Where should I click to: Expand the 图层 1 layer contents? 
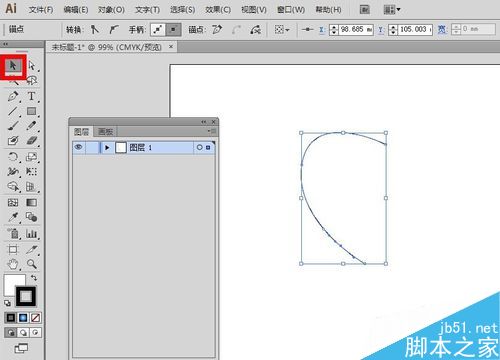(x=107, y=147)
